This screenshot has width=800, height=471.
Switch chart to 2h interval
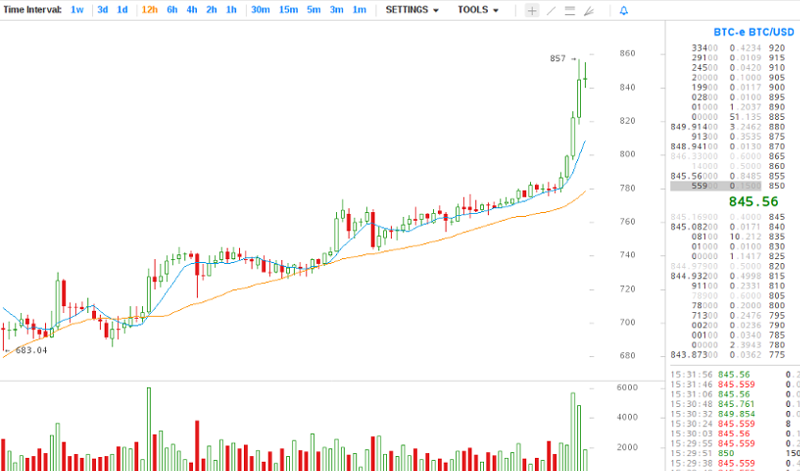211,10
